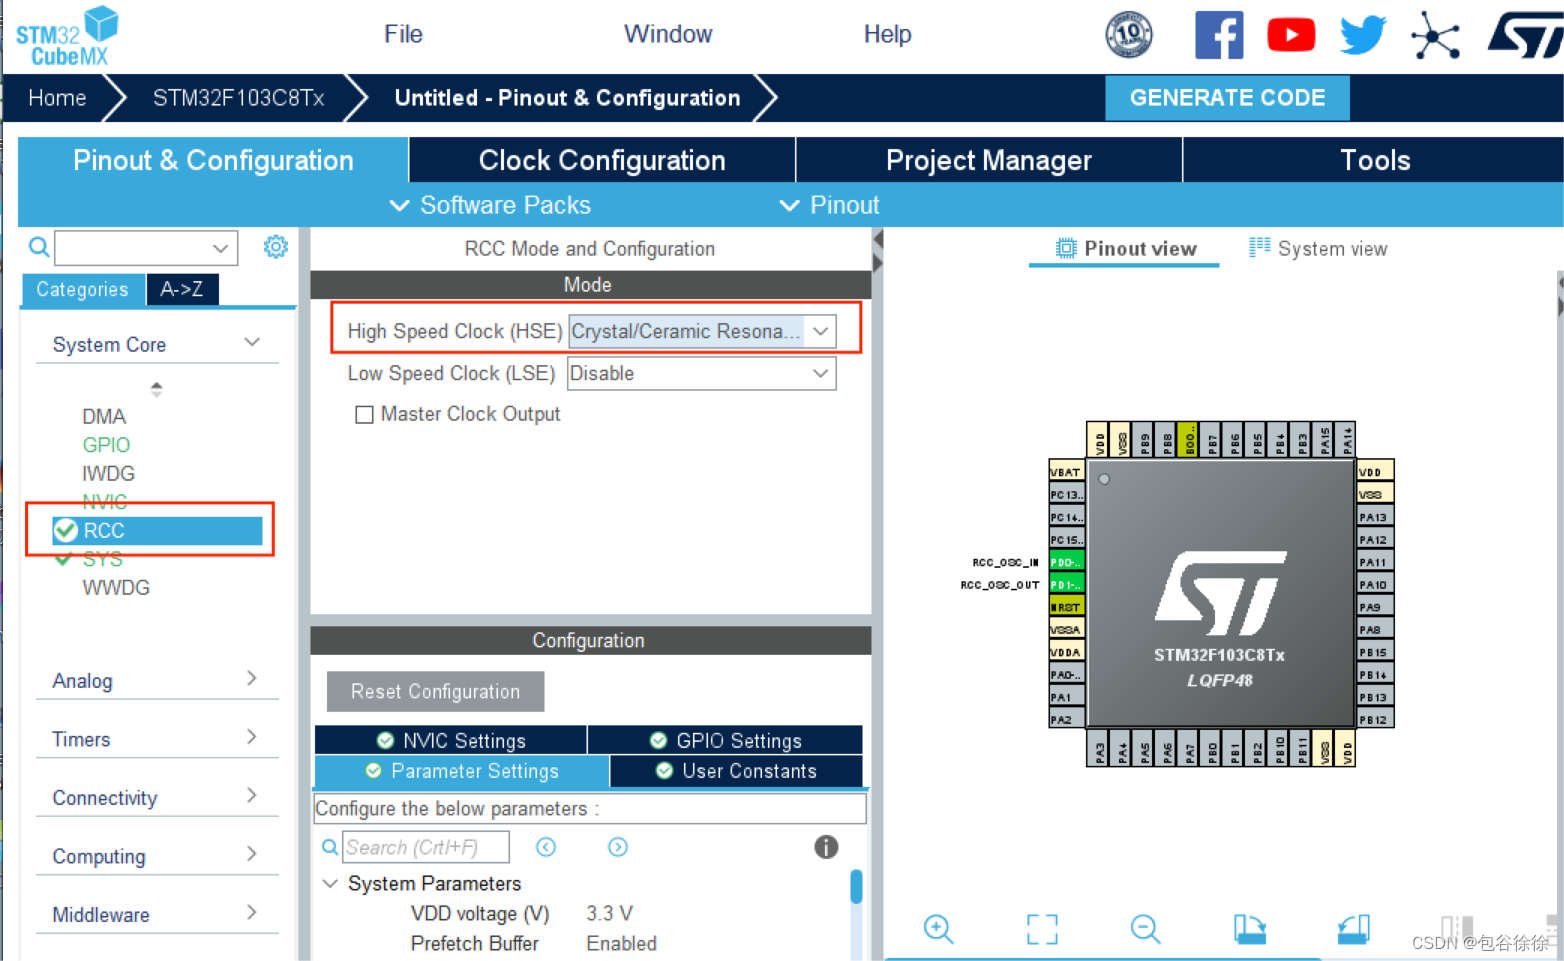Open the categories settings gear icon
The height and width of the screenshot is (961, 1564).
276,246
